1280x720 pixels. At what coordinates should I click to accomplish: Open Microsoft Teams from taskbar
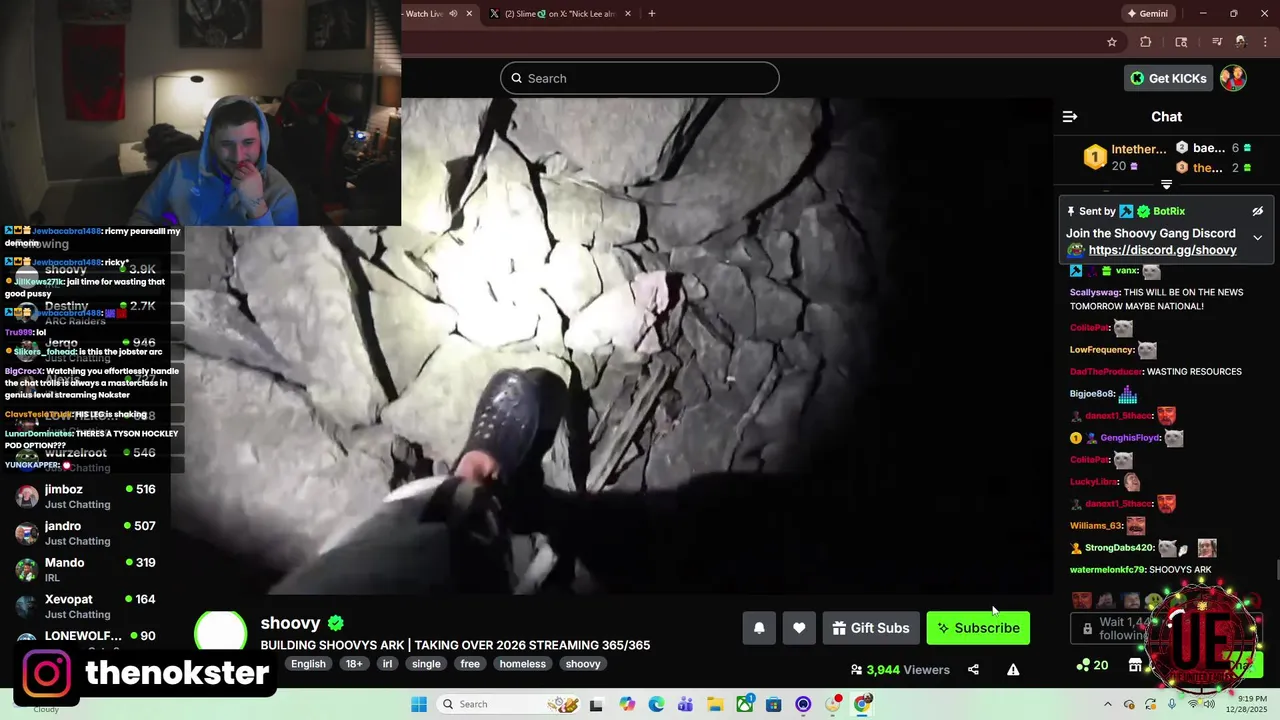click(685, 704)
